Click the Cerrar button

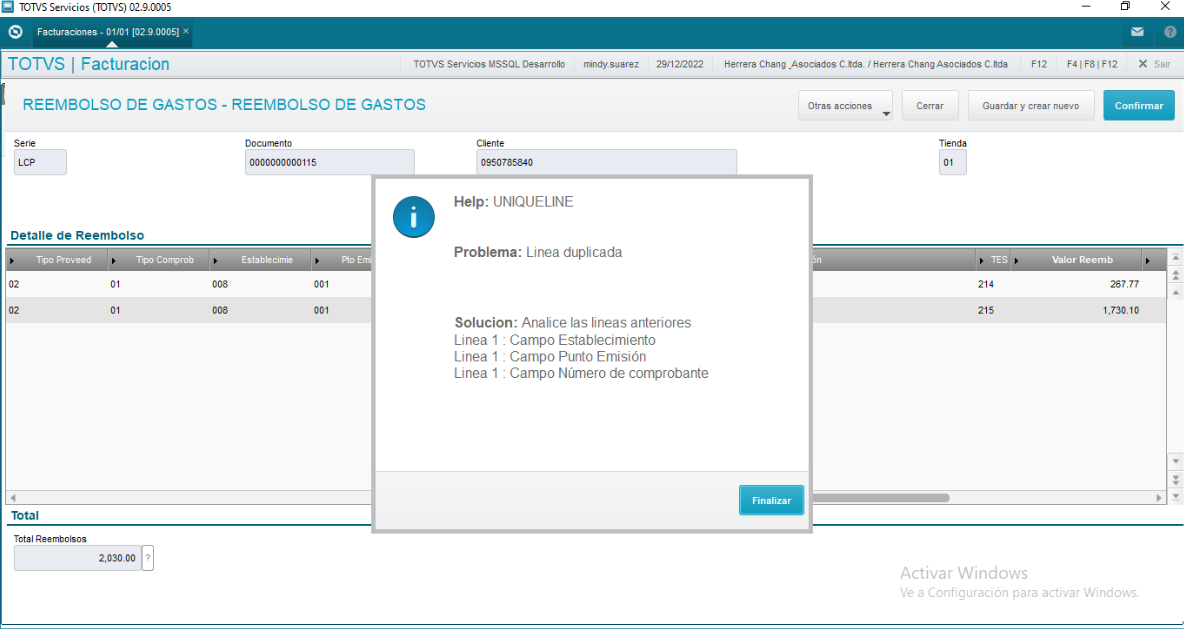click(930, 106)
